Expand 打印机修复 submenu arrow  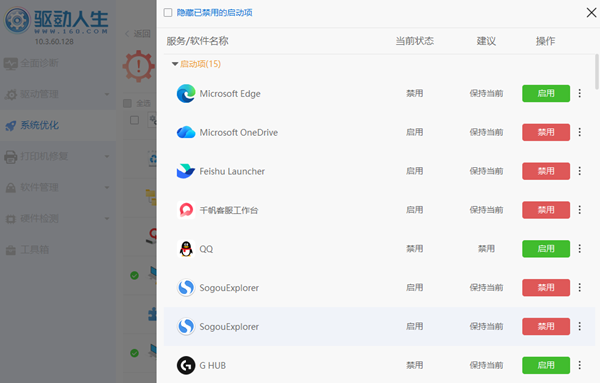(107, 156)
